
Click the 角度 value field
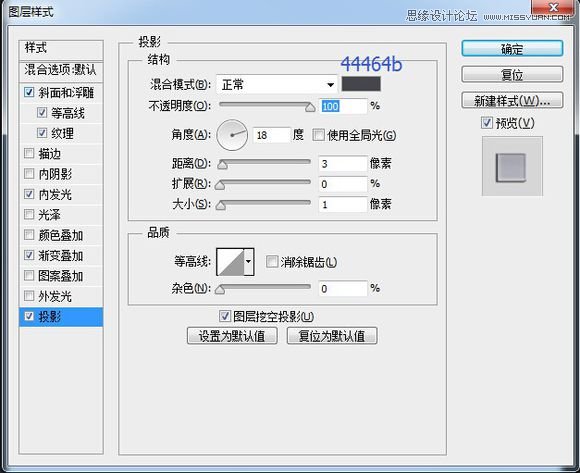tap(272, 135)
